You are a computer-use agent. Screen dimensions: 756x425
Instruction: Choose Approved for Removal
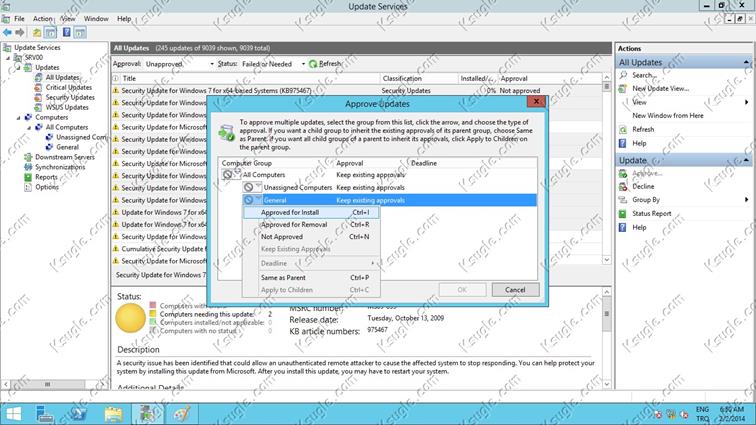coord(311,225)
